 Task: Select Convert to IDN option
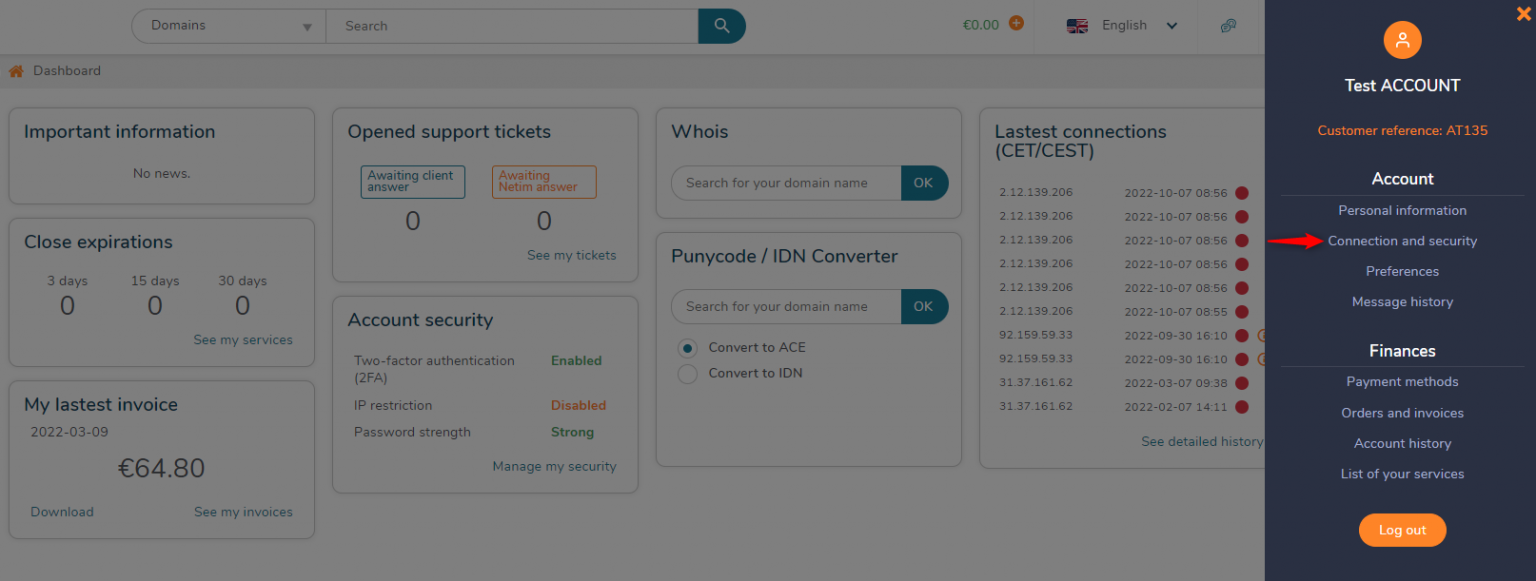tap(687, 373)
